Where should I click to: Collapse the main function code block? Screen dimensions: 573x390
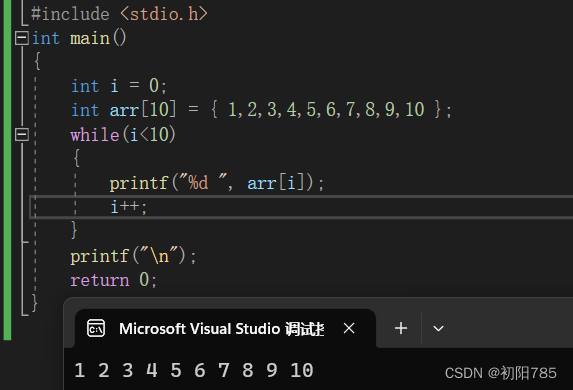(x=22, y=38)
